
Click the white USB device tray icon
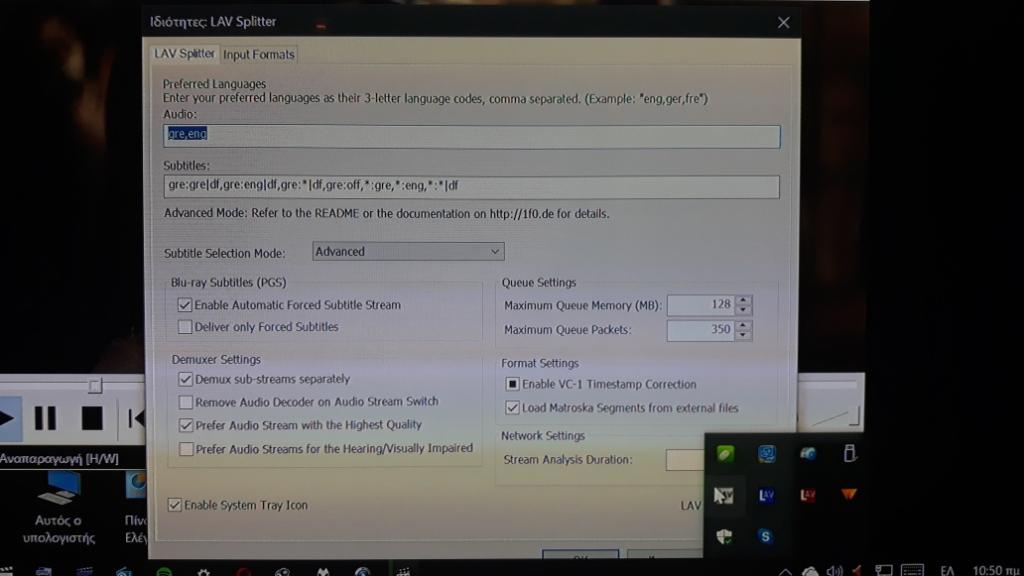click(x=849, y=453)
